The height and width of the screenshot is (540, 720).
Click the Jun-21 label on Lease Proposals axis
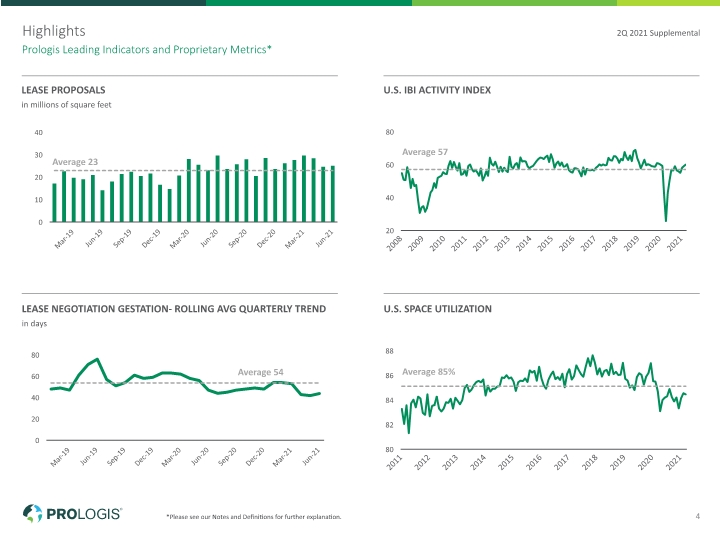click(x=324, y=238)
